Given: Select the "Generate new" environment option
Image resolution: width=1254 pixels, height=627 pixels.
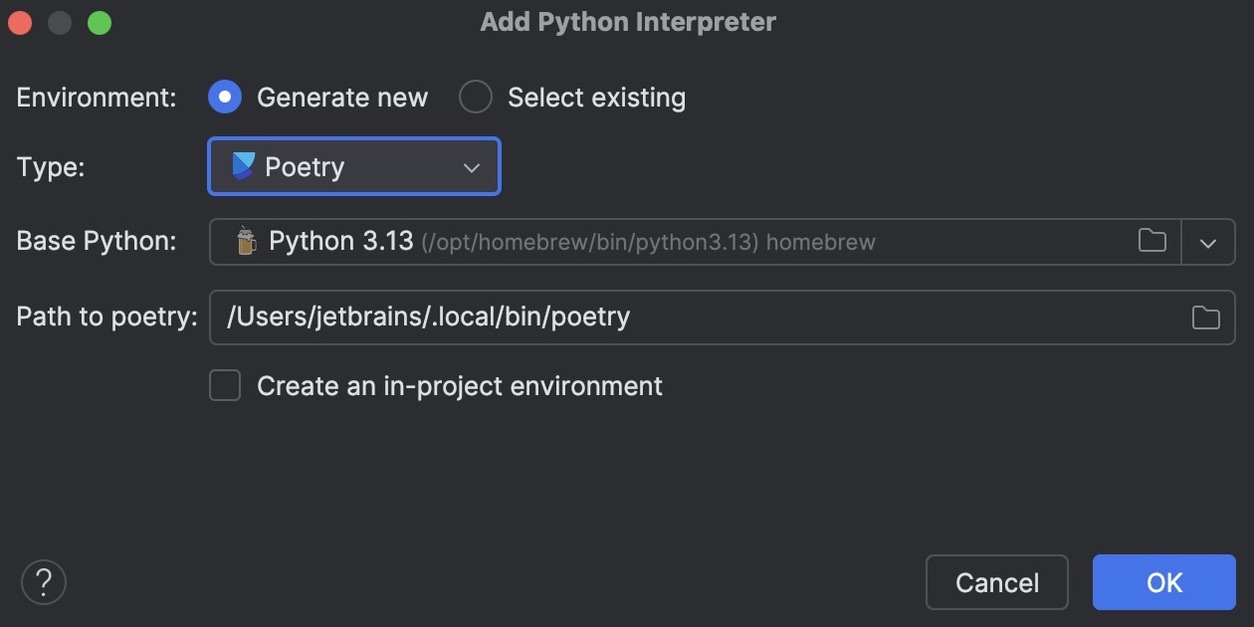Looking at the screenshot, I should point(224,96).
